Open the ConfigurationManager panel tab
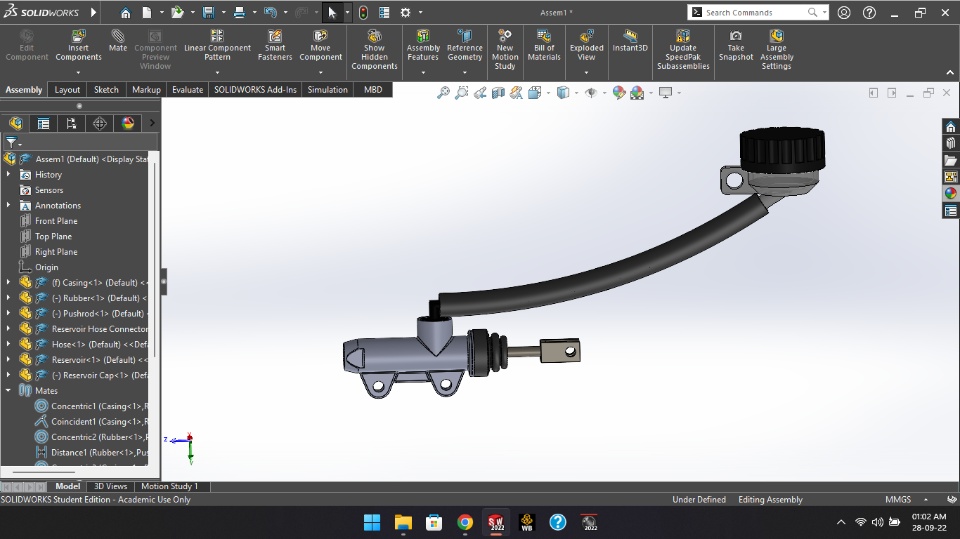 point(71,124)
